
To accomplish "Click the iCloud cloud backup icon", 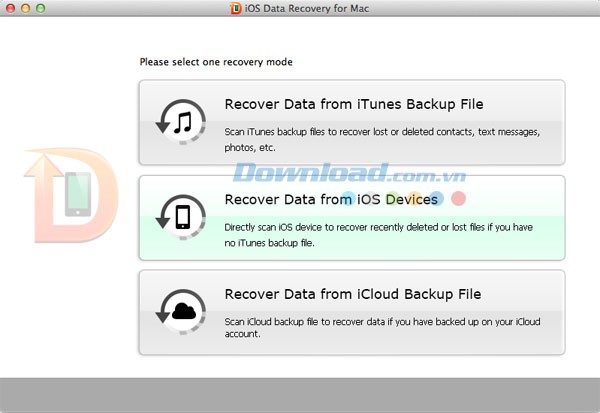I will [181, 312].
